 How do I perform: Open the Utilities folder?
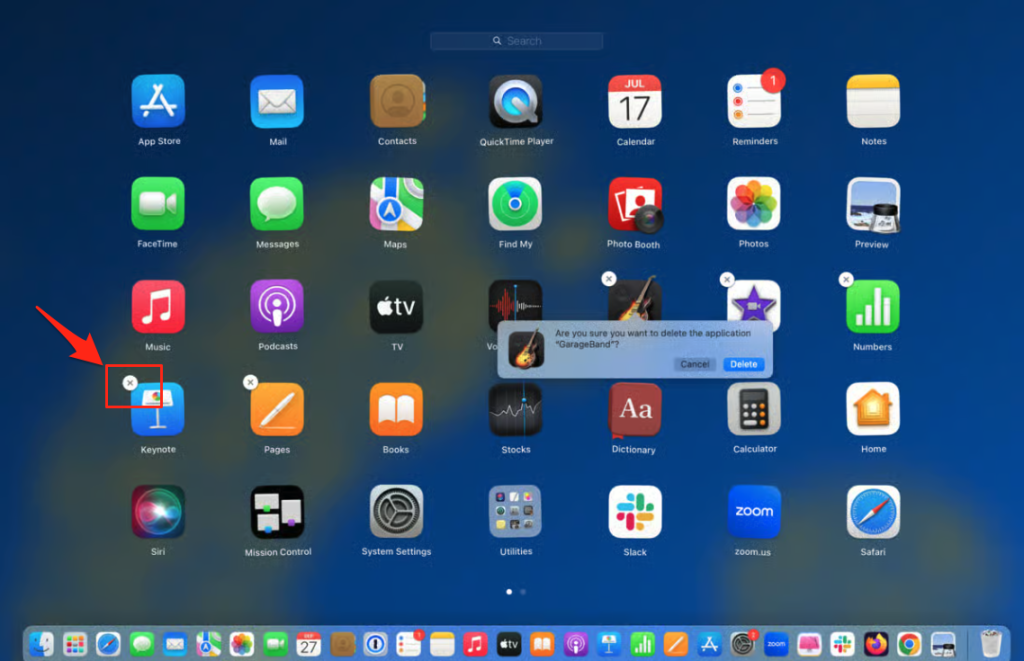515,512
